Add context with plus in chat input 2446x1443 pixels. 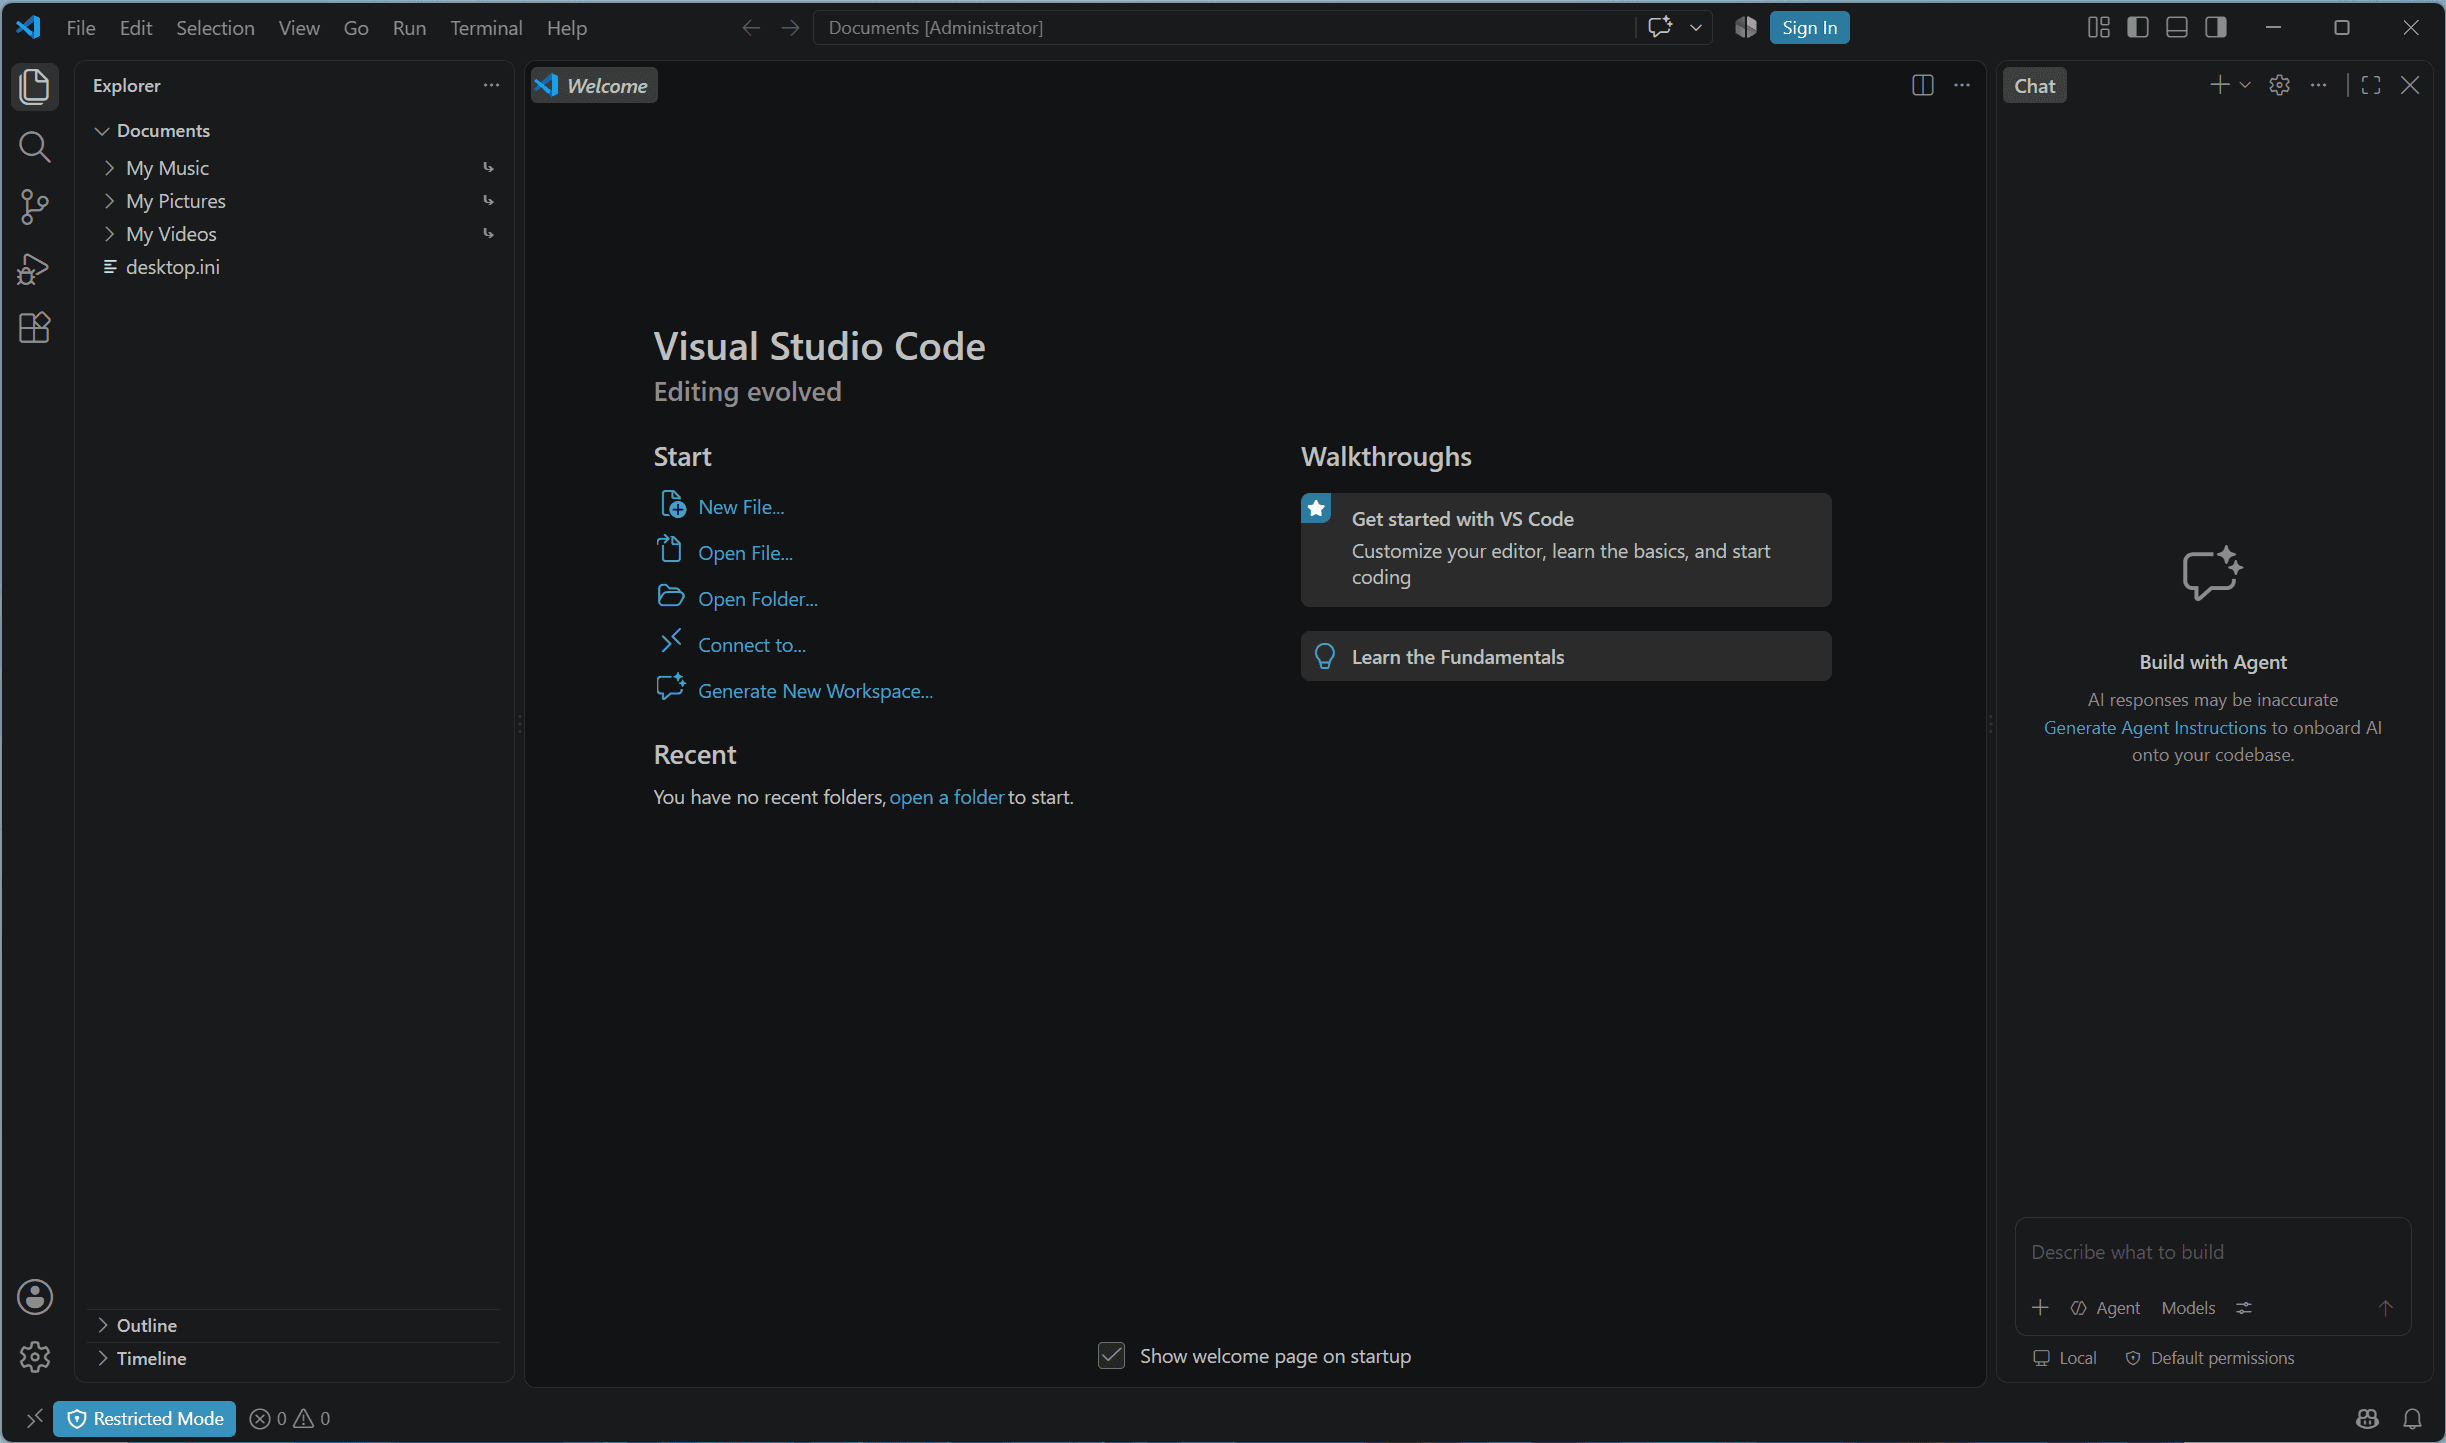[x=2040, y=1308]
